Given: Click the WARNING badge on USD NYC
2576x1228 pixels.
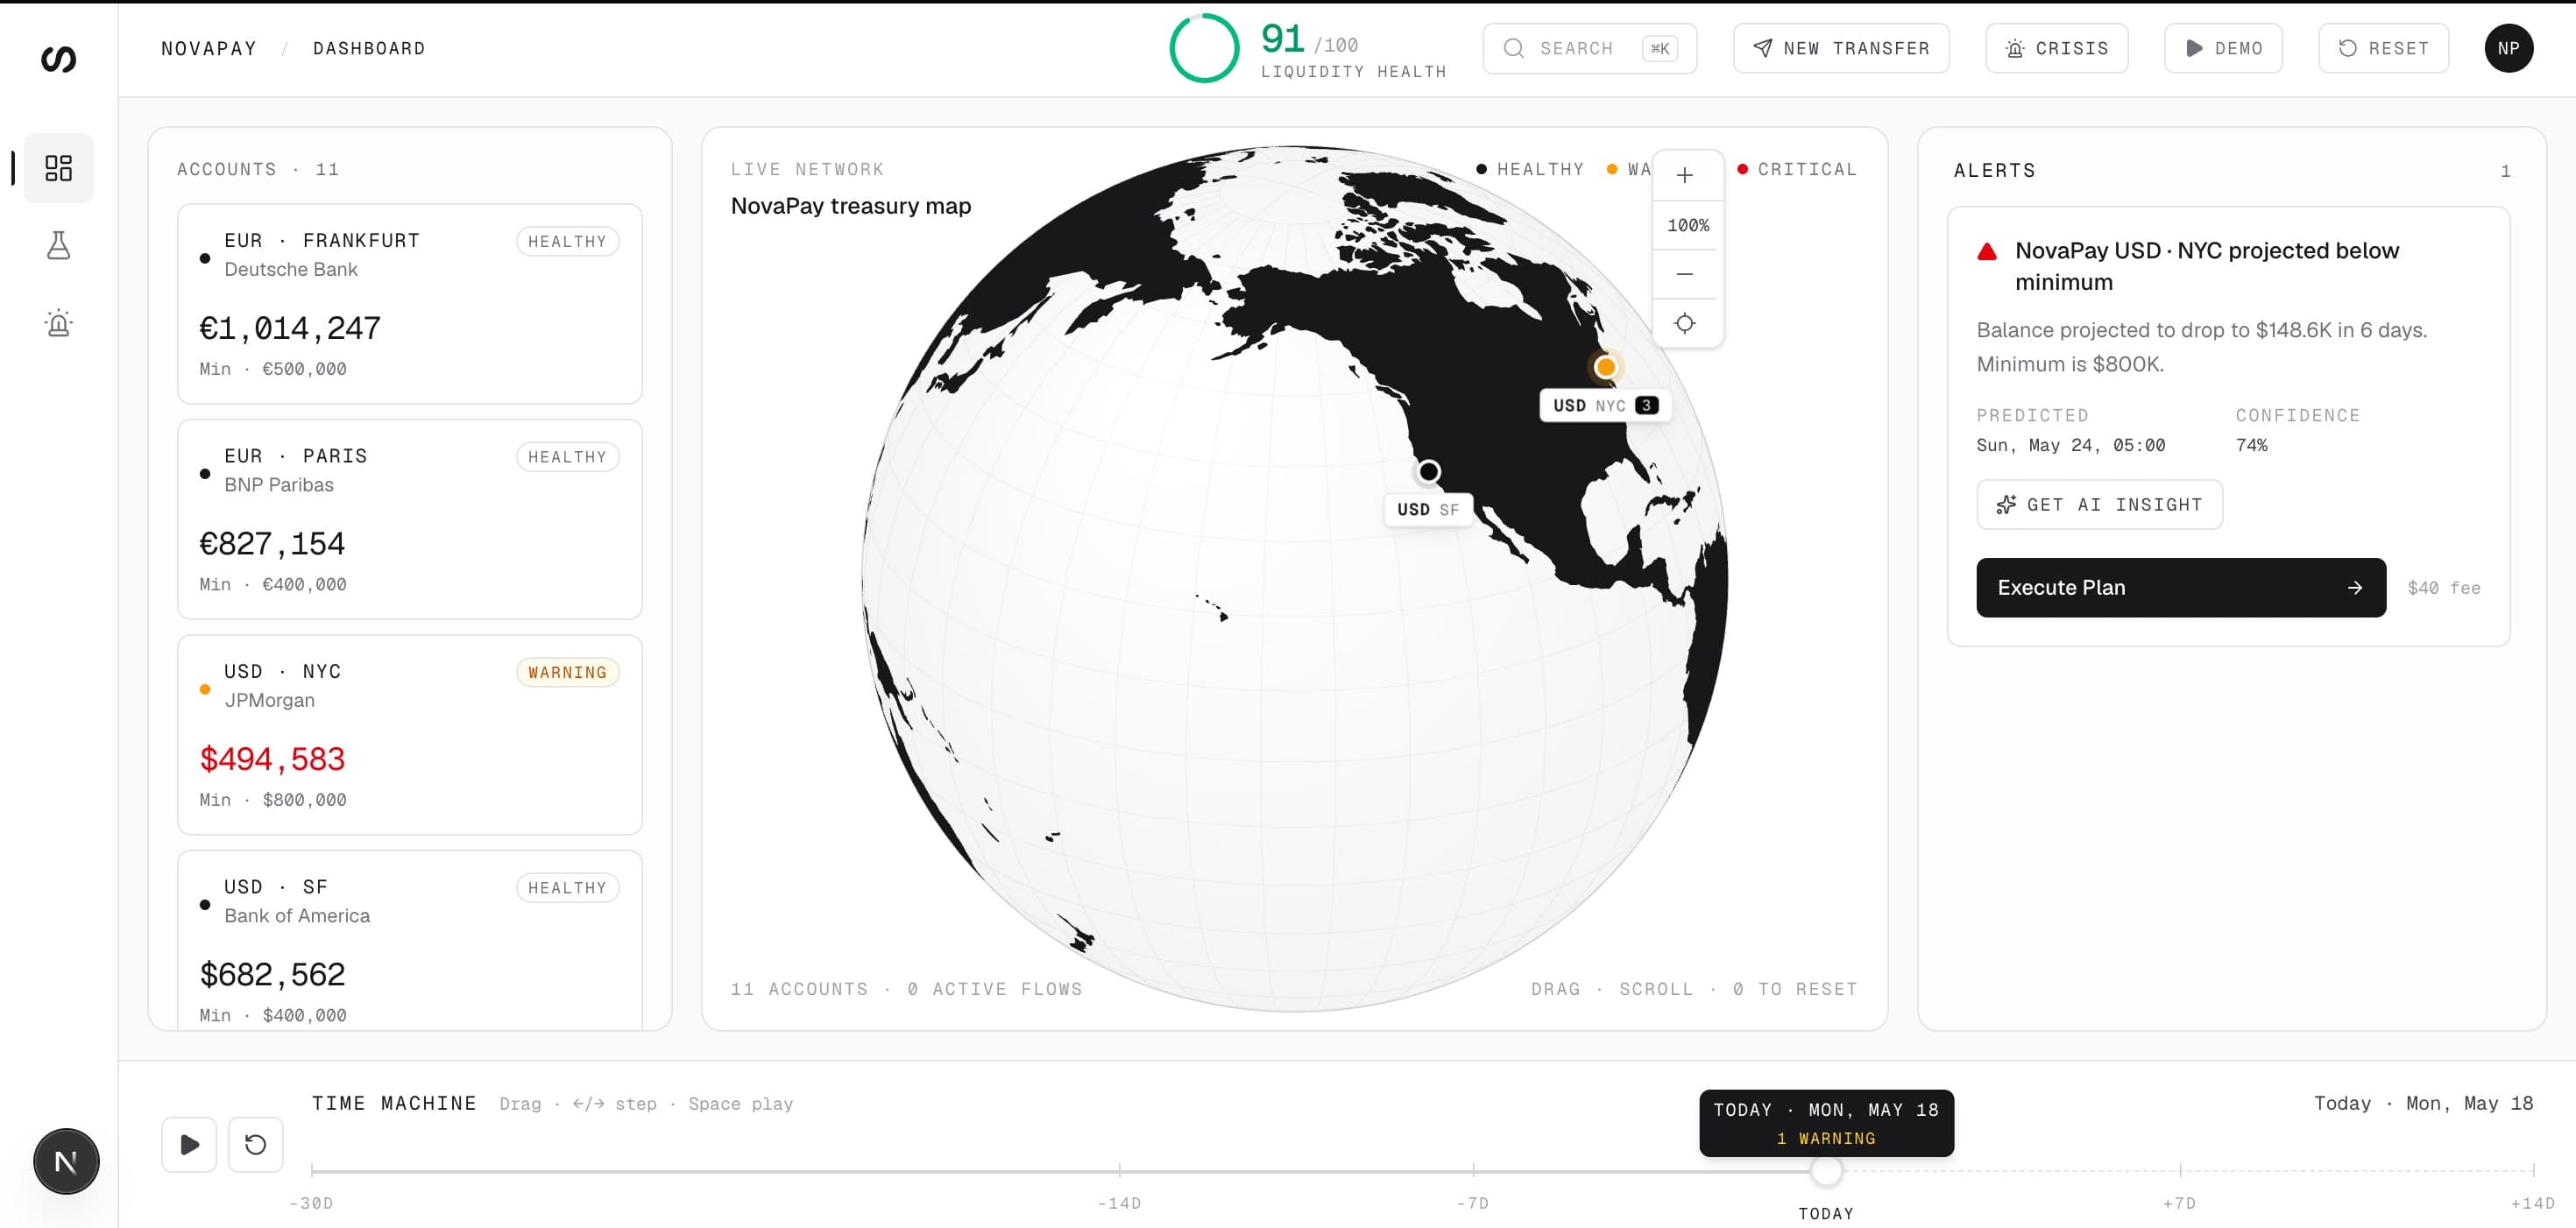Looking at the screenshot, I should point(567,672).
